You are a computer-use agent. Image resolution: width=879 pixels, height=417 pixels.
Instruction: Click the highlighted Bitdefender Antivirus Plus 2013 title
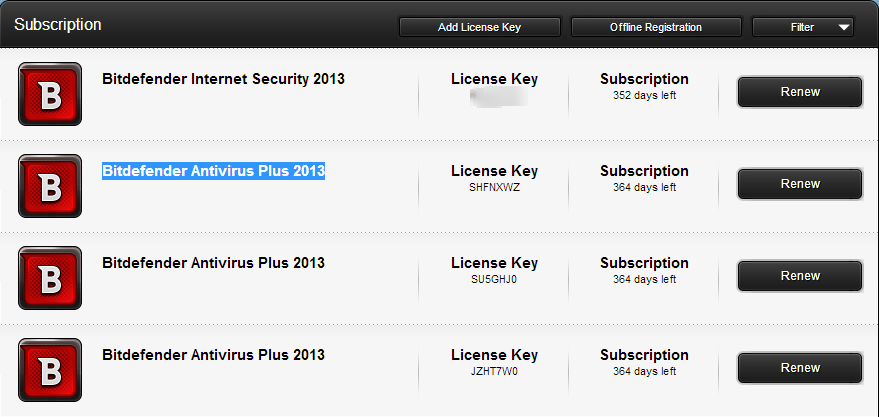coord(213,171)
